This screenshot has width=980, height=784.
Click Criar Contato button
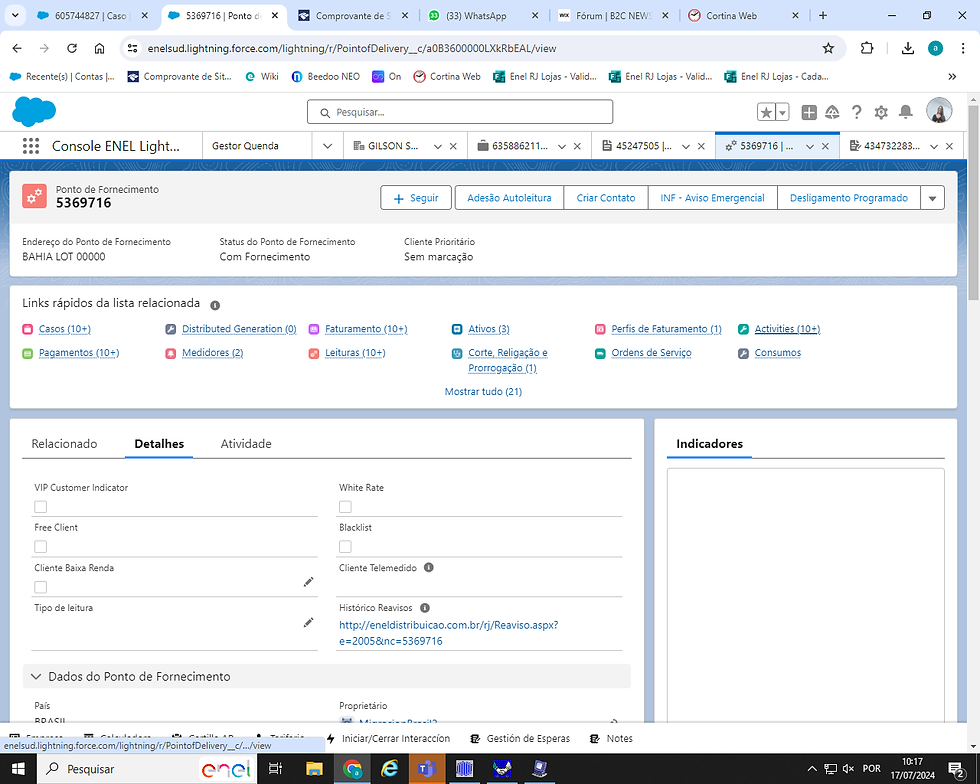pyautogui.click(x=606, y=198)
